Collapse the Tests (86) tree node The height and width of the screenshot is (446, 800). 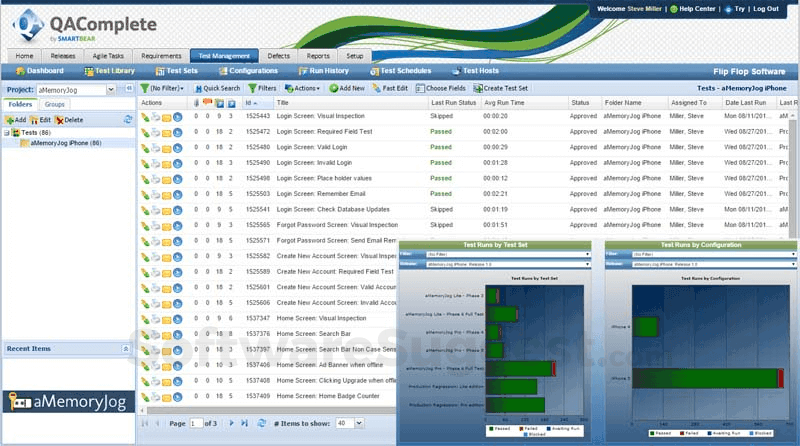coord(7,133)
